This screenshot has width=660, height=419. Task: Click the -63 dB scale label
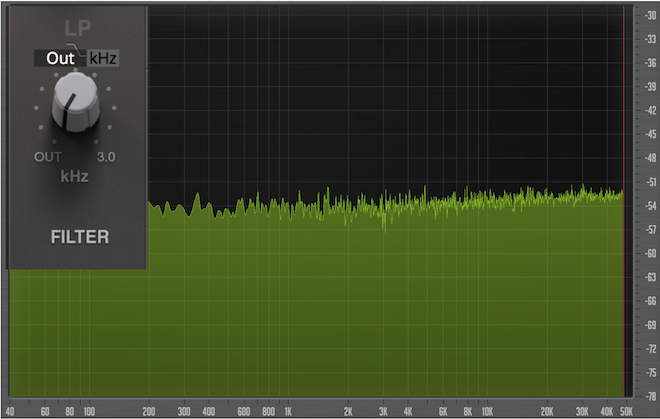(650, 278)
